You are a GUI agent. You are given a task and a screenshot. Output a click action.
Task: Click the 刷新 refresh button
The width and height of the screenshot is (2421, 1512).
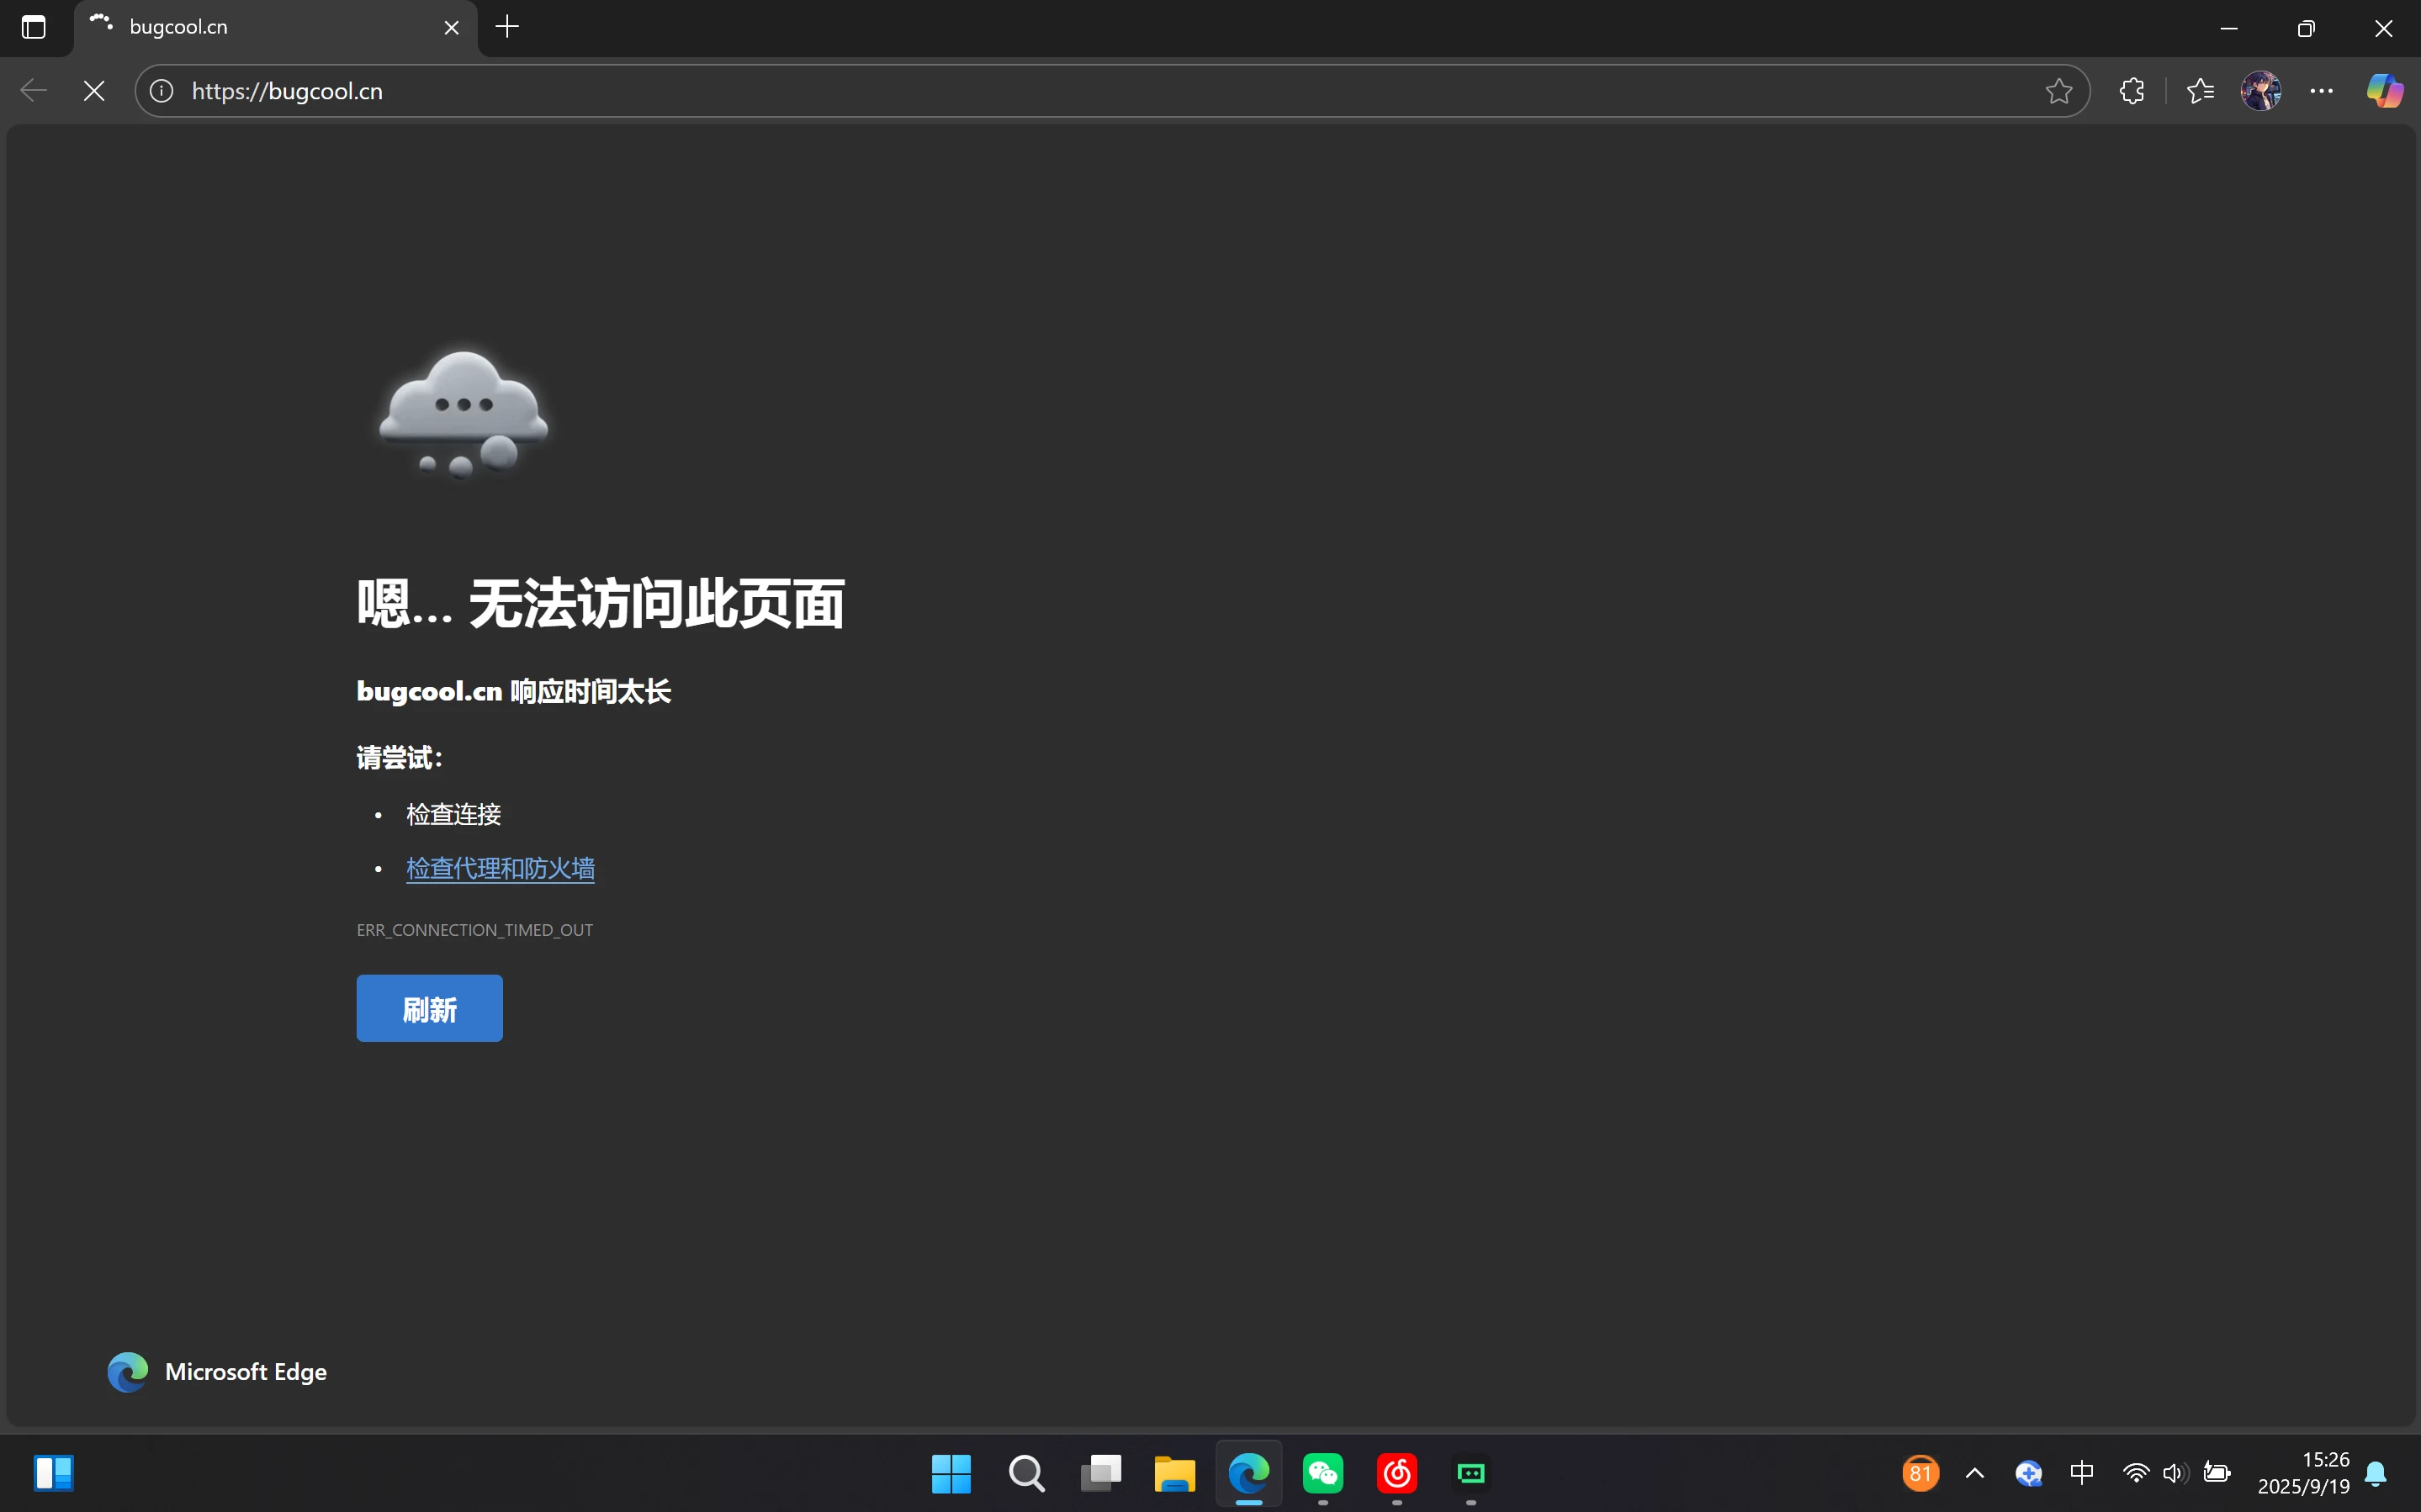click(429, 1008)
